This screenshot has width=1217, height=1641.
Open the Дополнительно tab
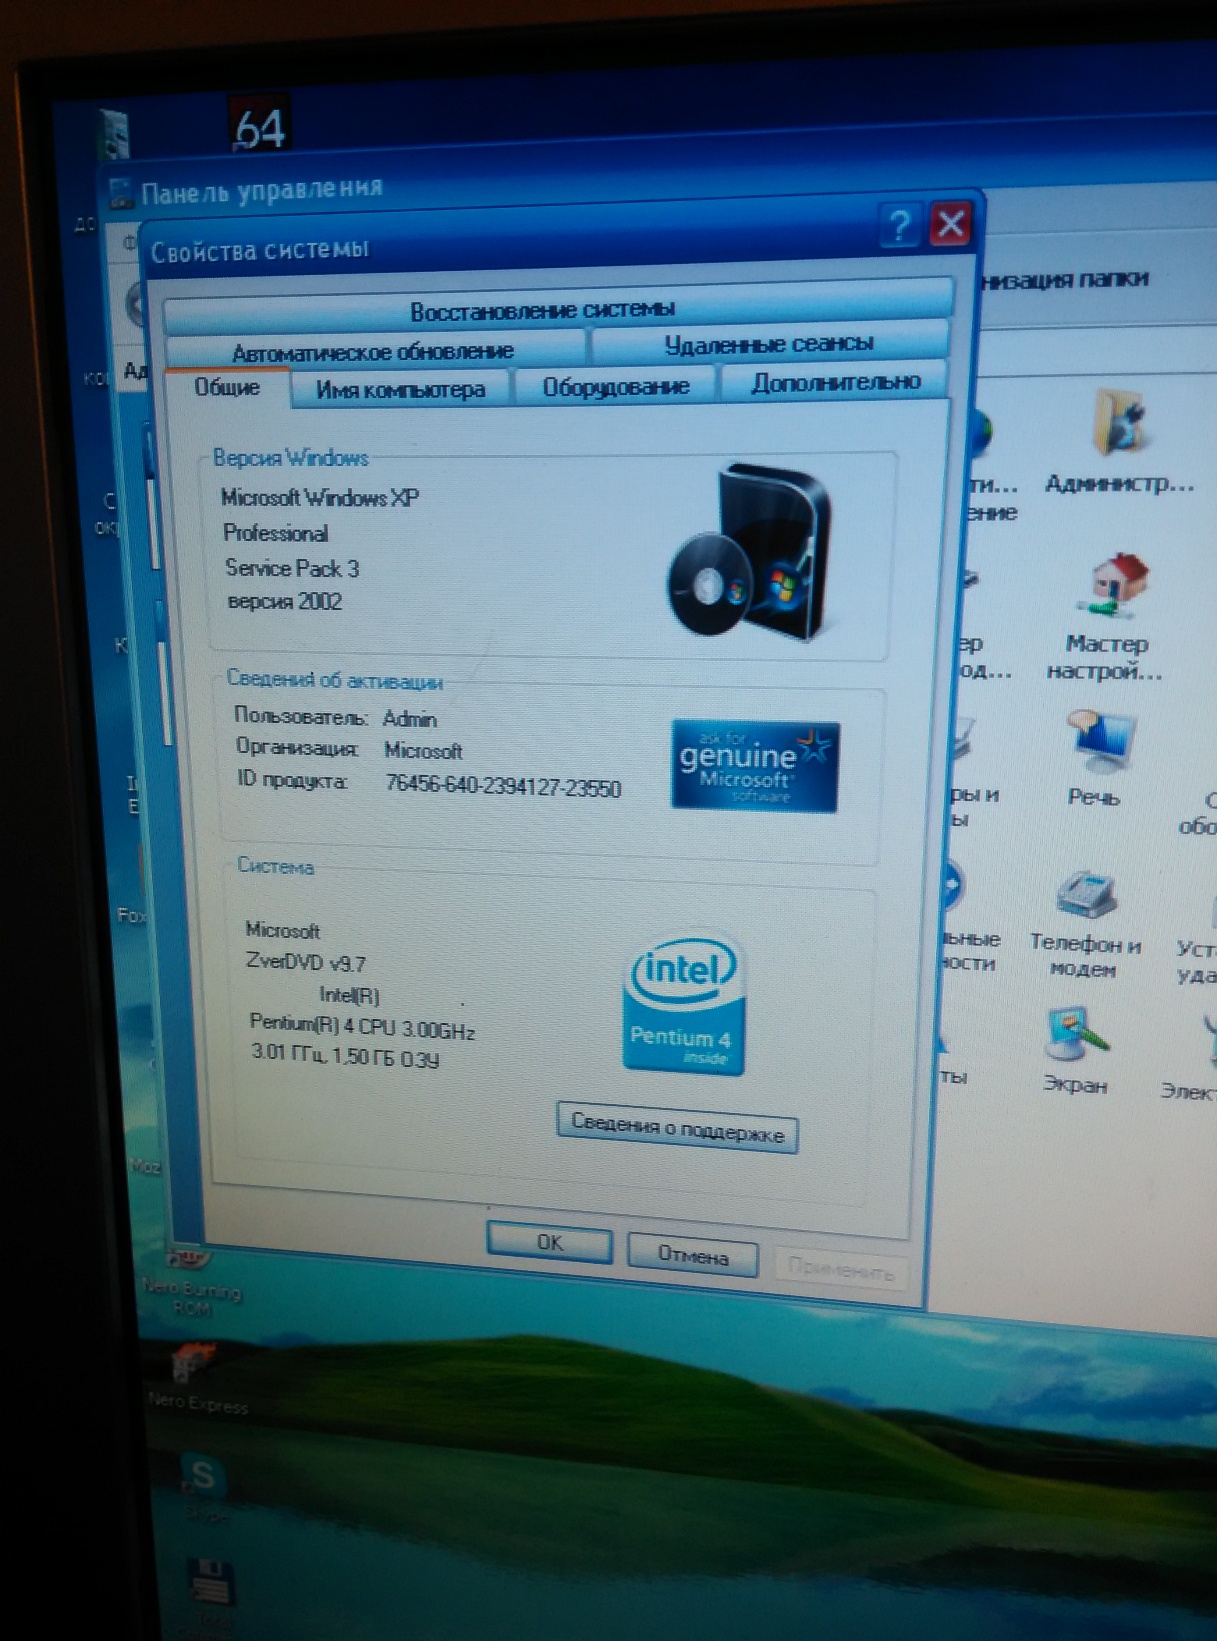click(x=835, y=382)
